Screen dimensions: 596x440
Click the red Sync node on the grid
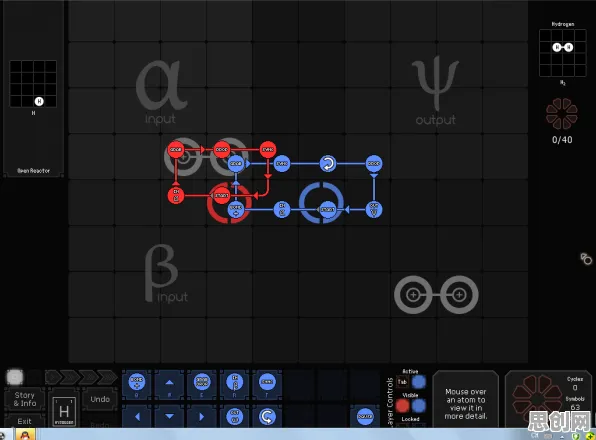point(268,150)
